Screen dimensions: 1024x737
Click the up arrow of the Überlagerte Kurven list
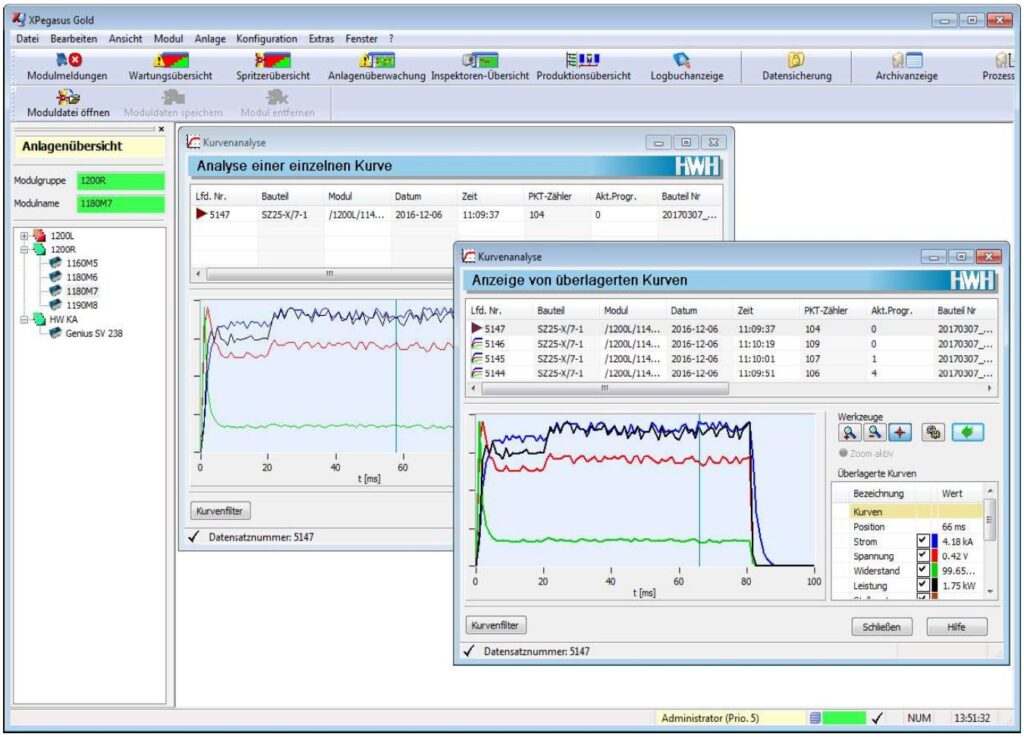pos(990,491)
